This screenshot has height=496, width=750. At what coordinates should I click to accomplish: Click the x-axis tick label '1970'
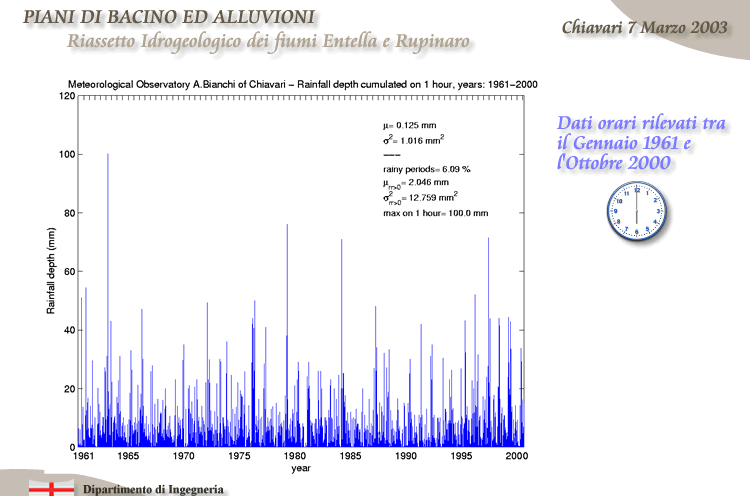coord(184,456)
